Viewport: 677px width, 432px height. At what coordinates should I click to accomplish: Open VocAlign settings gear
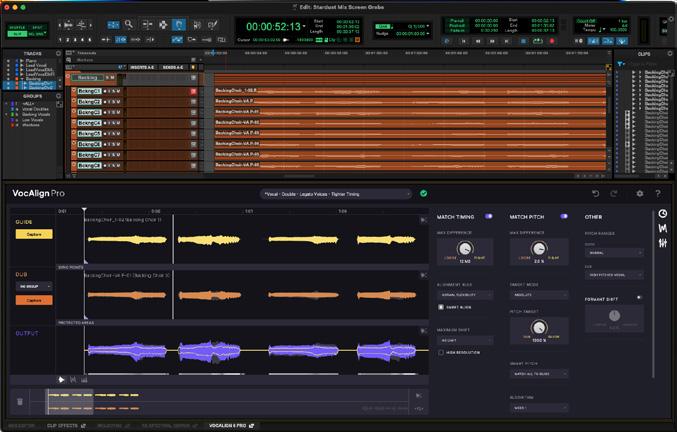click(639, 193)
